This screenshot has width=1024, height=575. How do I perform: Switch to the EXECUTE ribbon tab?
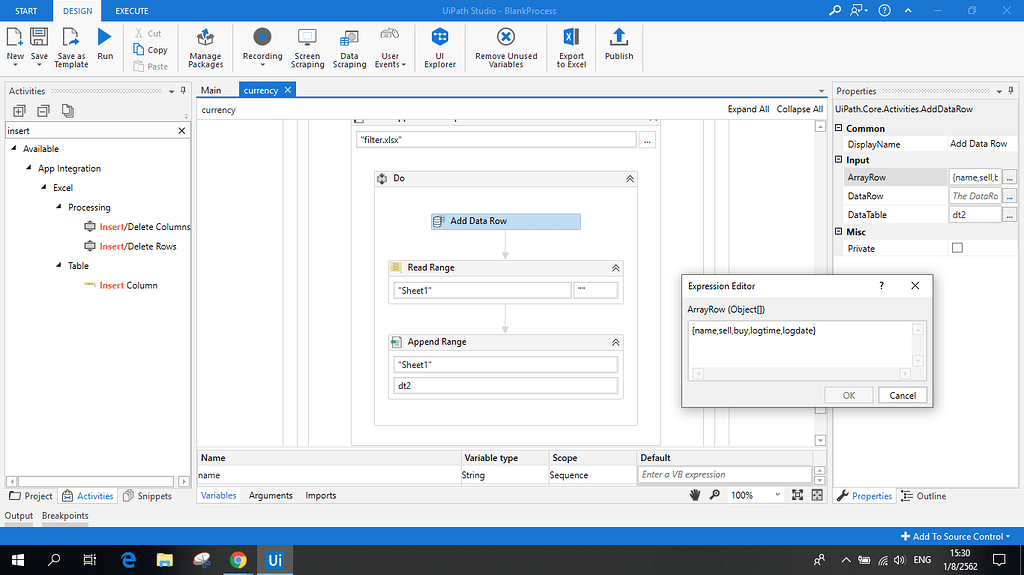(x=131, y=11)
